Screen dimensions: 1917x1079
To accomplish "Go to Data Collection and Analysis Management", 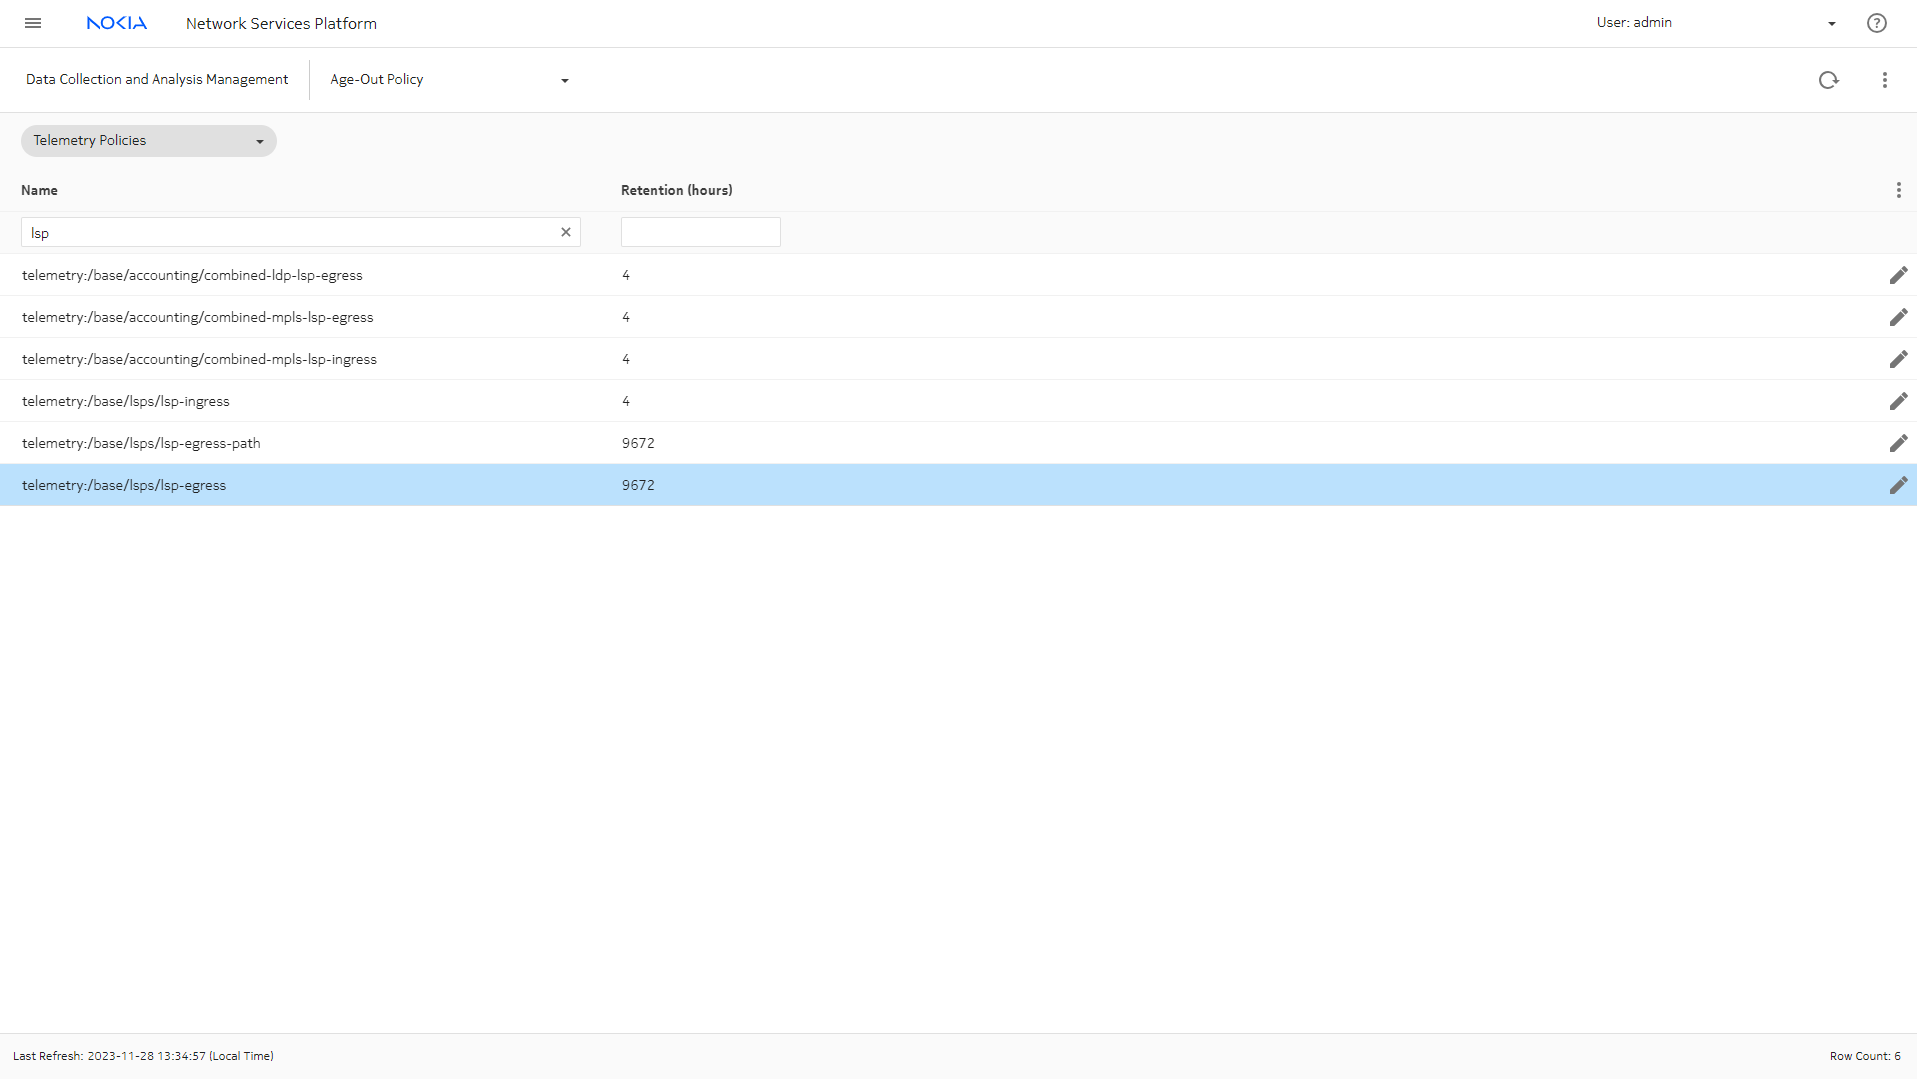I will (157, 79).
